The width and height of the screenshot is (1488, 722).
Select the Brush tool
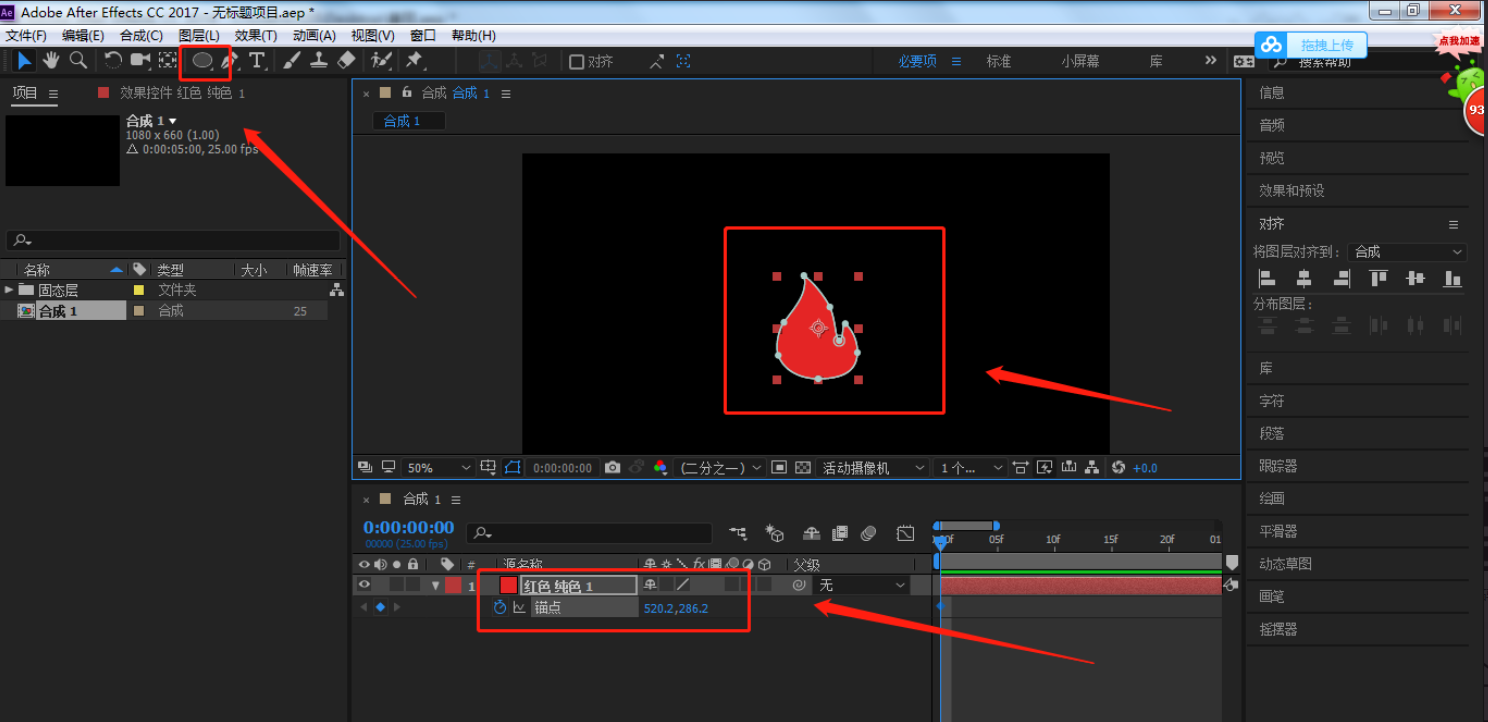click(x=291, y=61)
